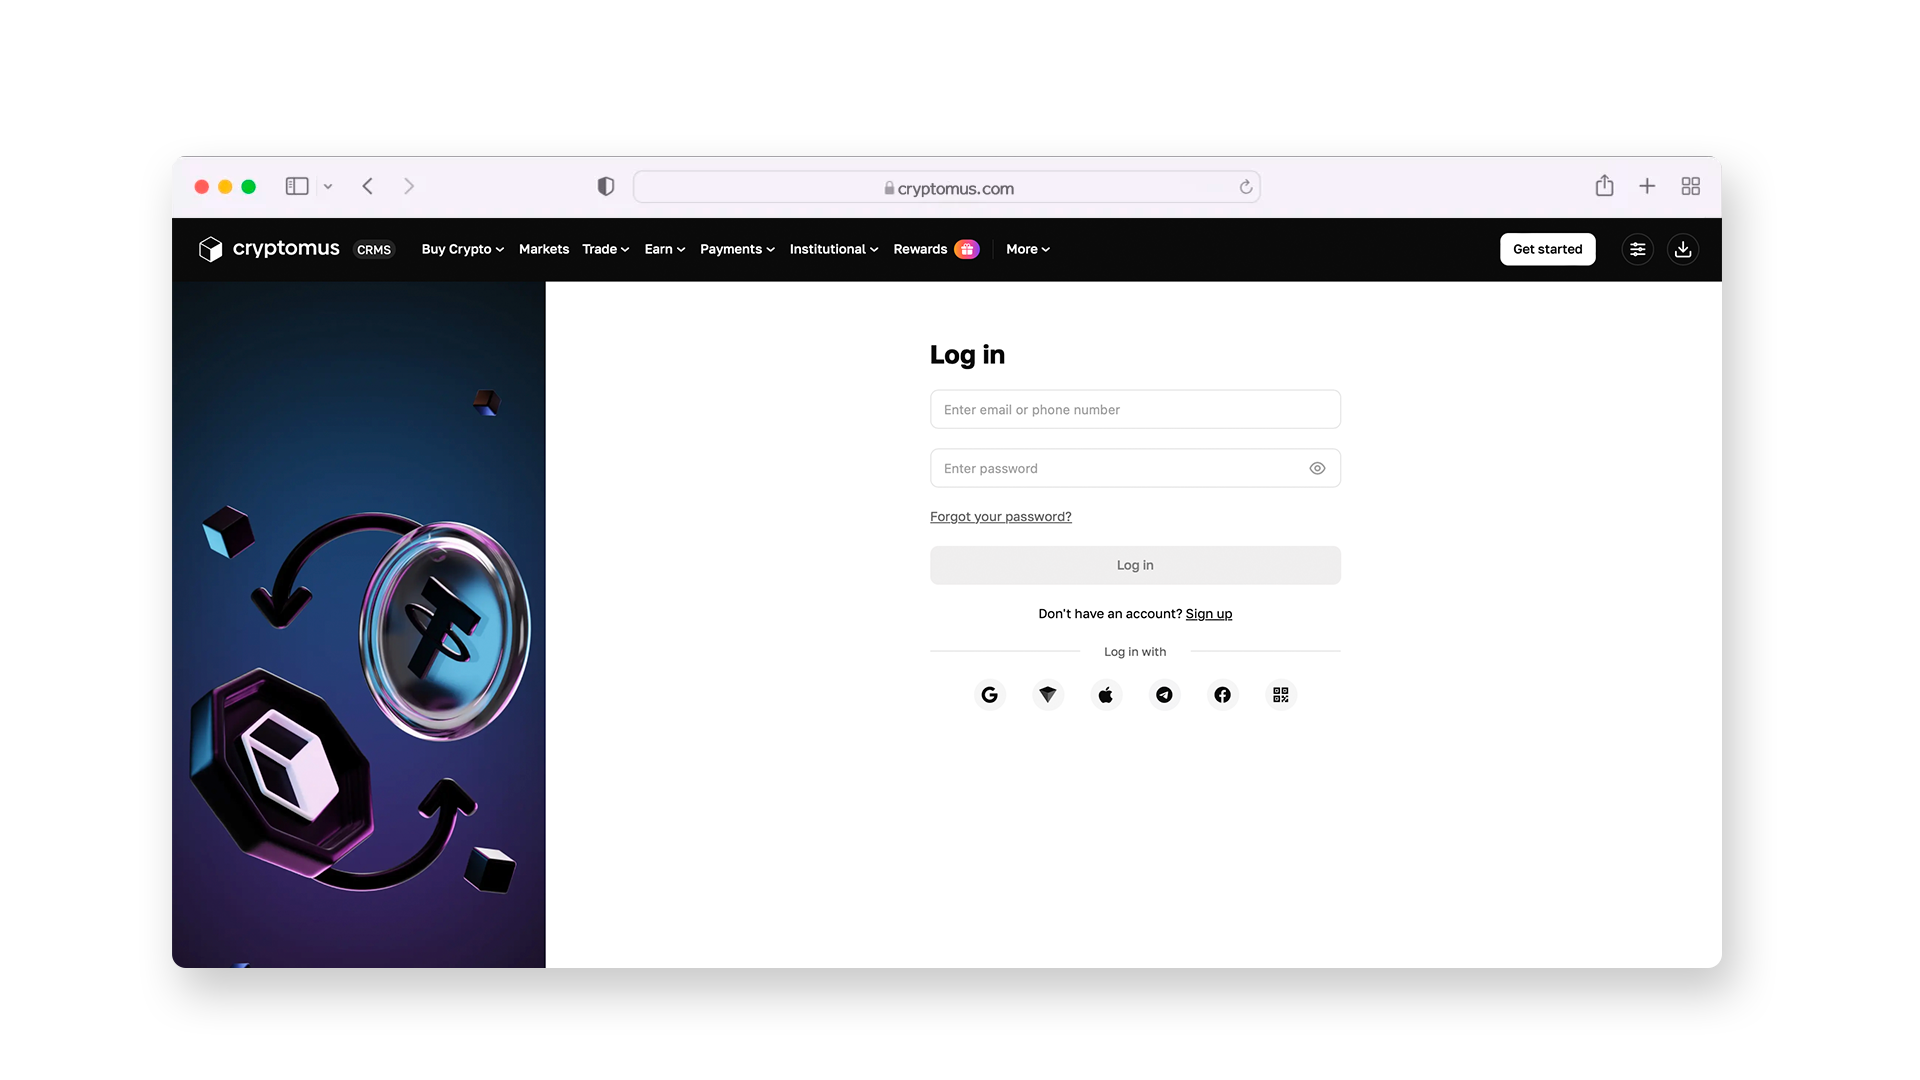Log in with TON wallet icon
Image resolution: width=1920 pixels, height=1080 pixels.
tap(1047, 695)
